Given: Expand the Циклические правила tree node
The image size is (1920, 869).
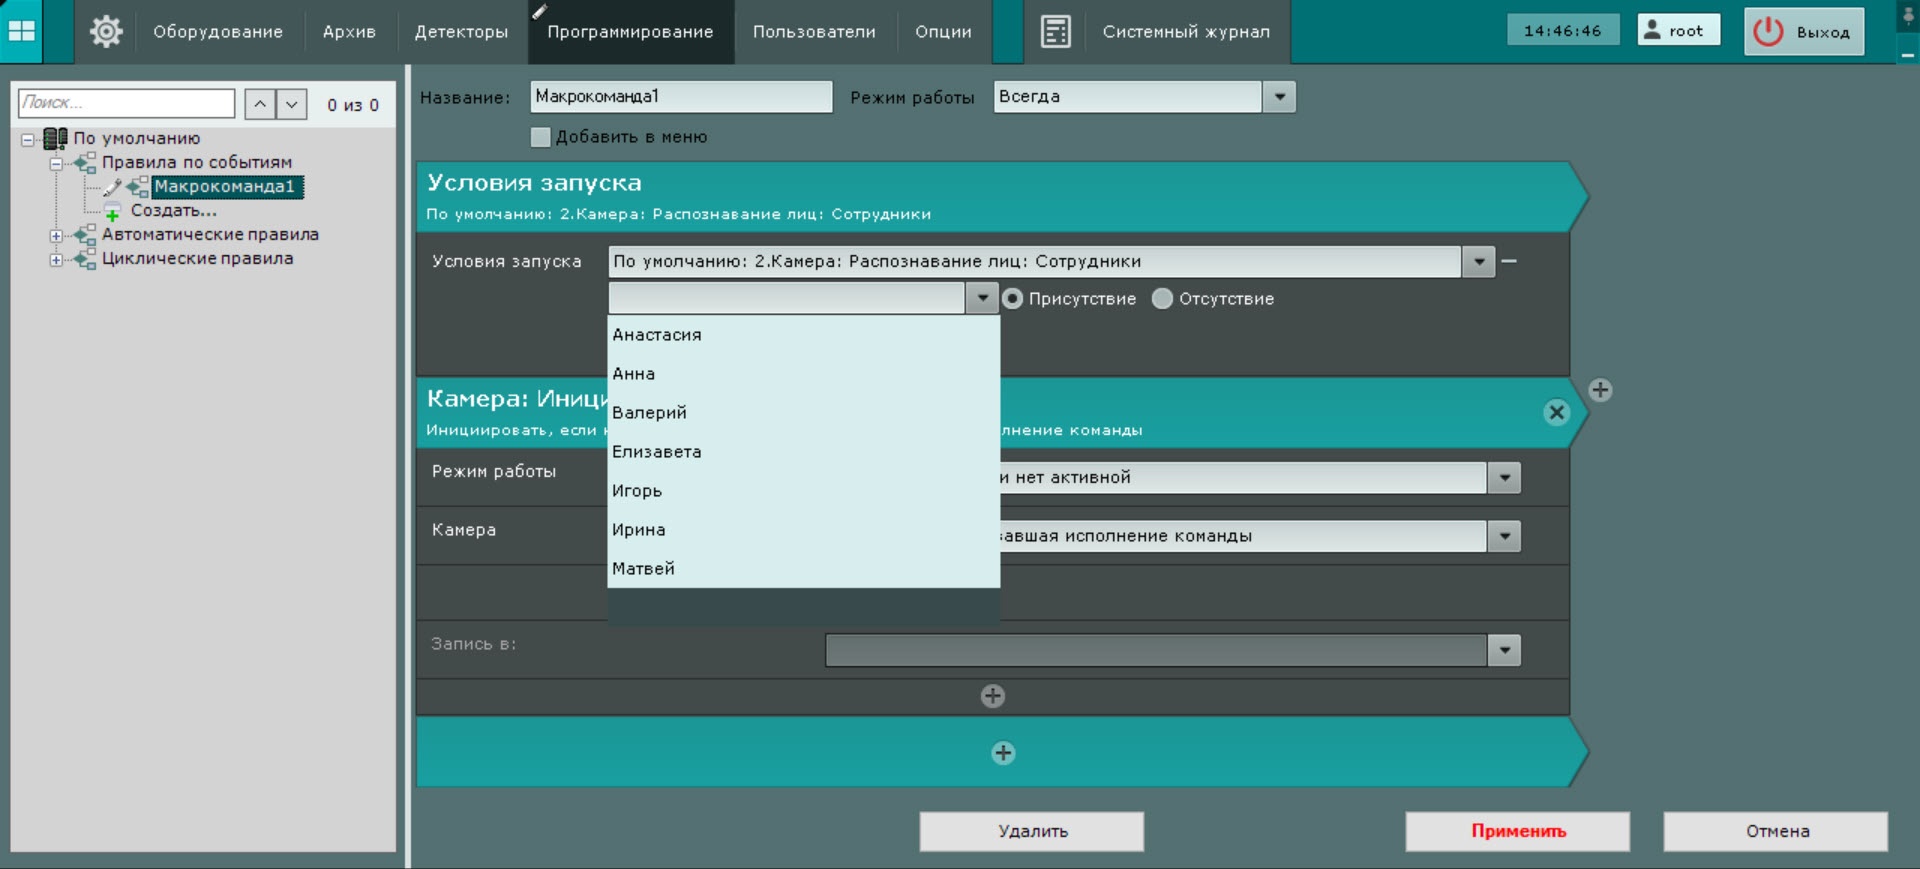Looking at the screenshot, I should pos(56,260).
